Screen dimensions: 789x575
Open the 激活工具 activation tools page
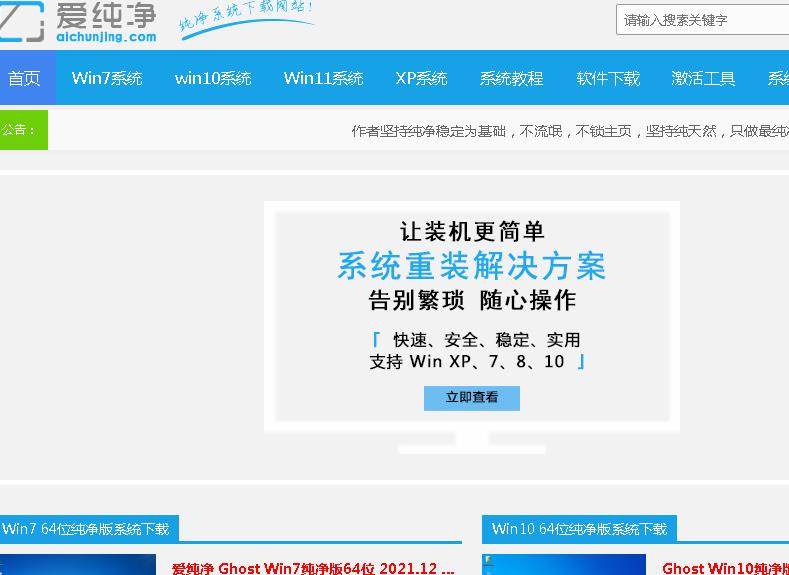point(703,78)
